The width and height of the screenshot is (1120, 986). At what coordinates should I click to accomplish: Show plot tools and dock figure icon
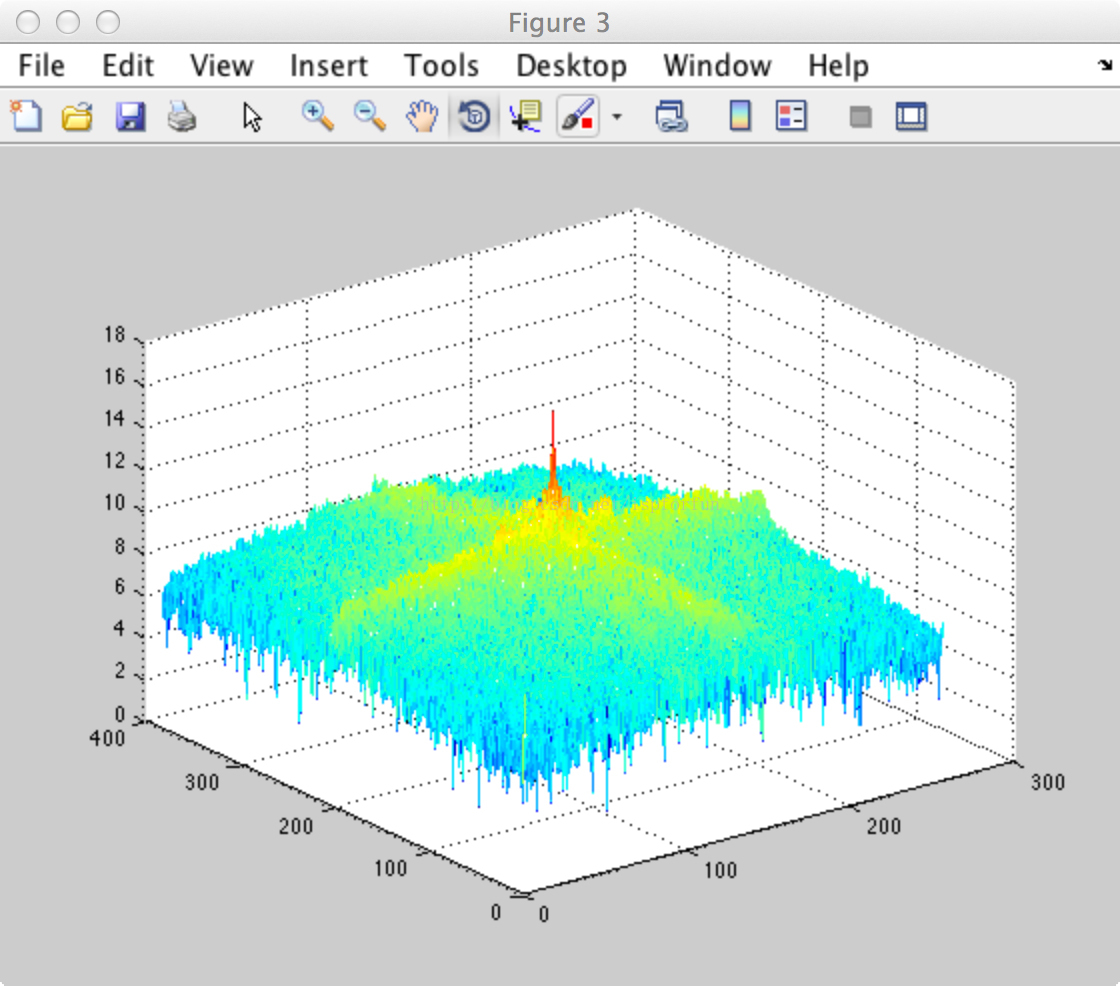(x=911, y=116)
